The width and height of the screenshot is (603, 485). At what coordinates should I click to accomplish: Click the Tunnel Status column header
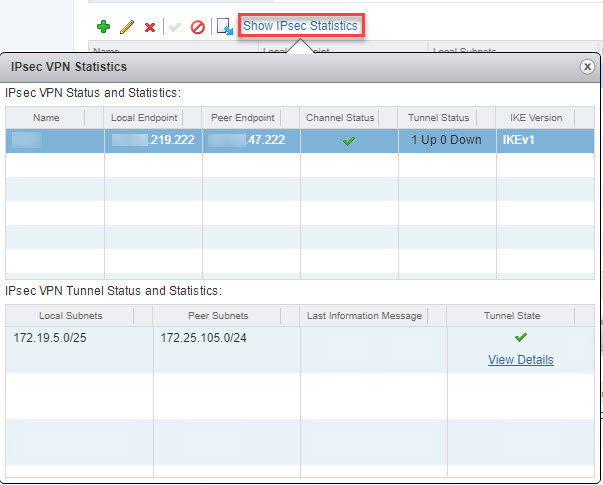(x=446, y=117)
